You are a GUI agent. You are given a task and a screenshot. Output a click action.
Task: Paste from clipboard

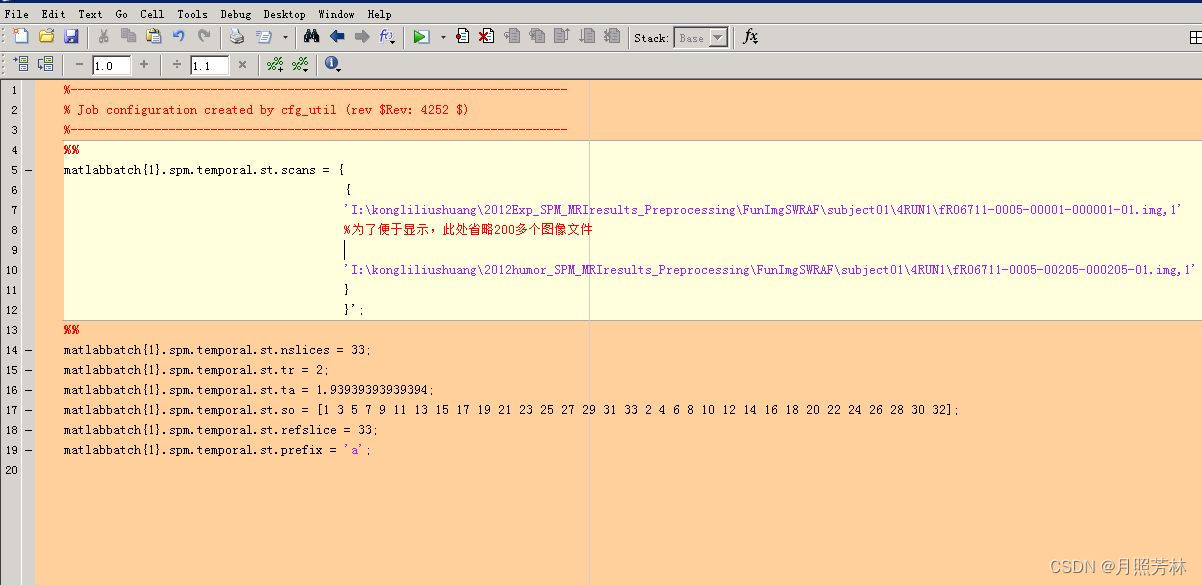coord(155,36)
